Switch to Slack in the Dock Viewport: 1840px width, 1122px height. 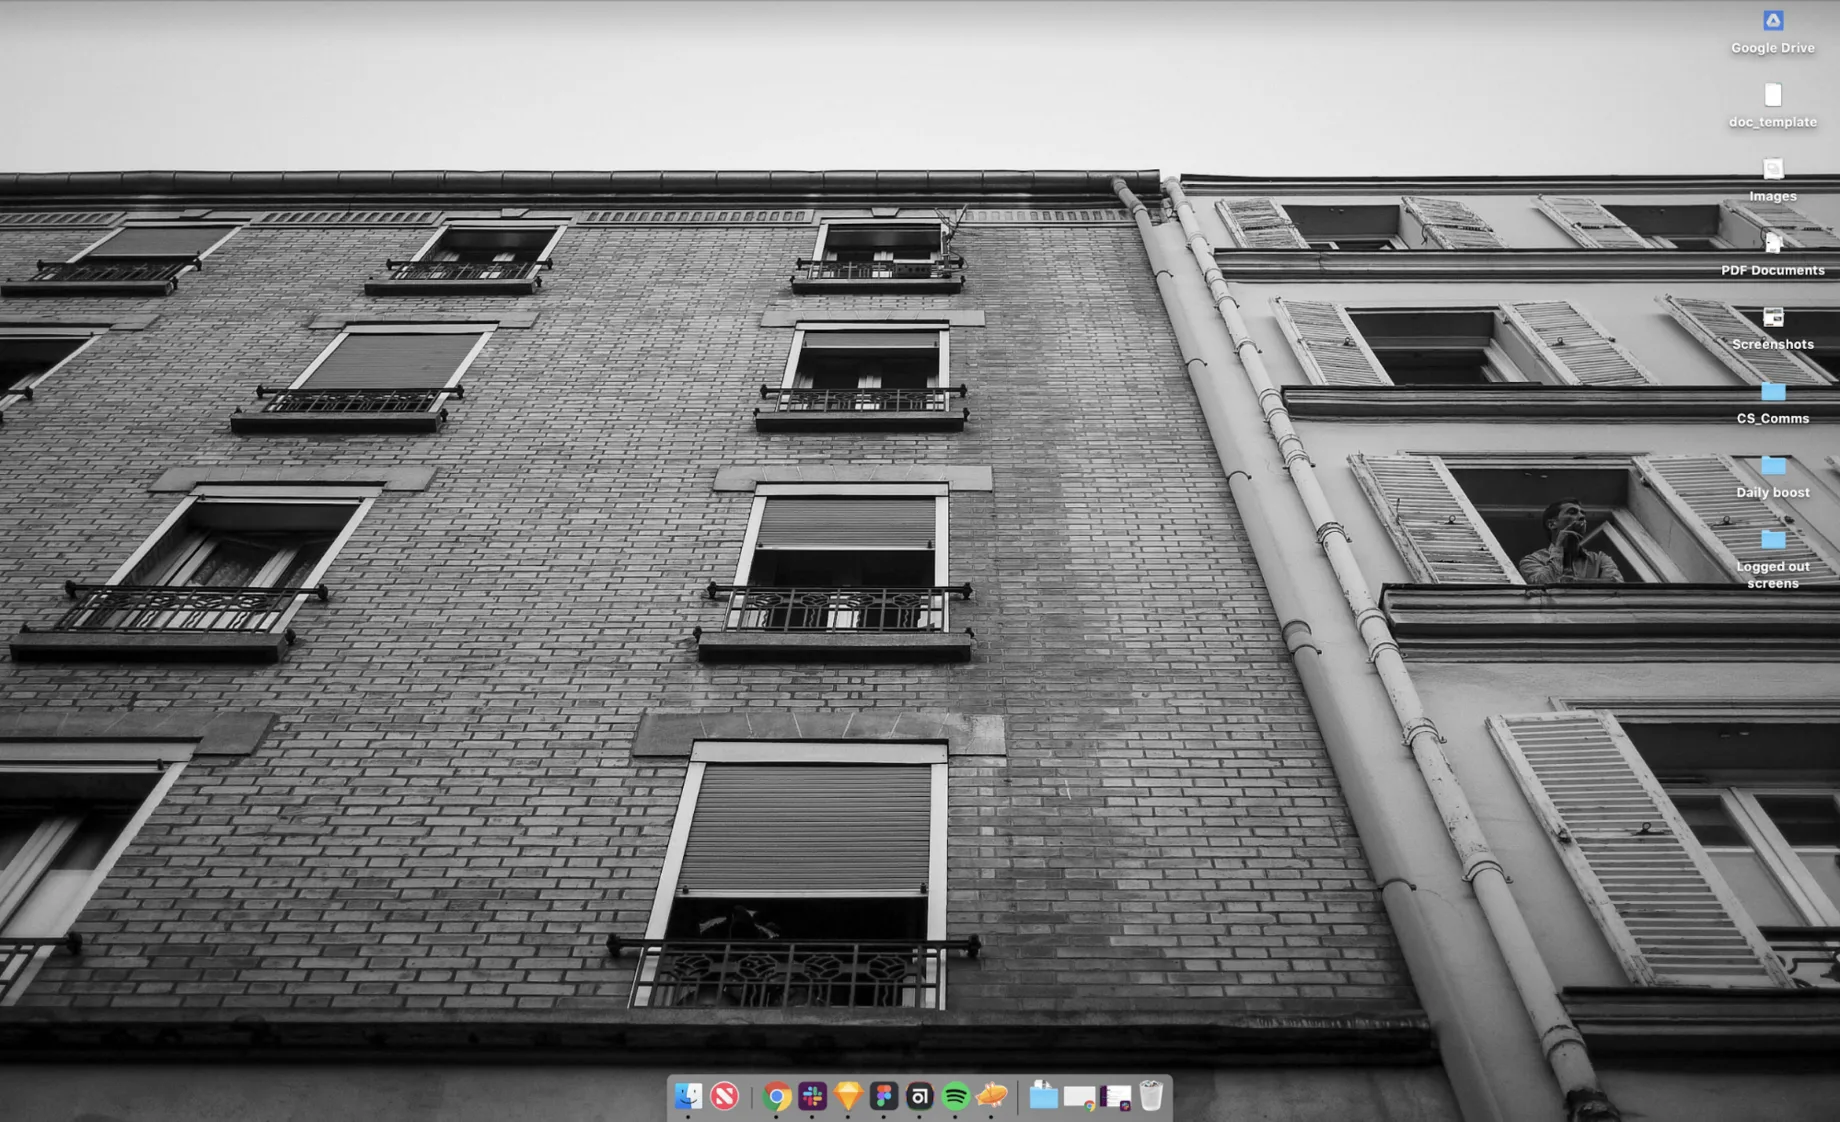812,1096
